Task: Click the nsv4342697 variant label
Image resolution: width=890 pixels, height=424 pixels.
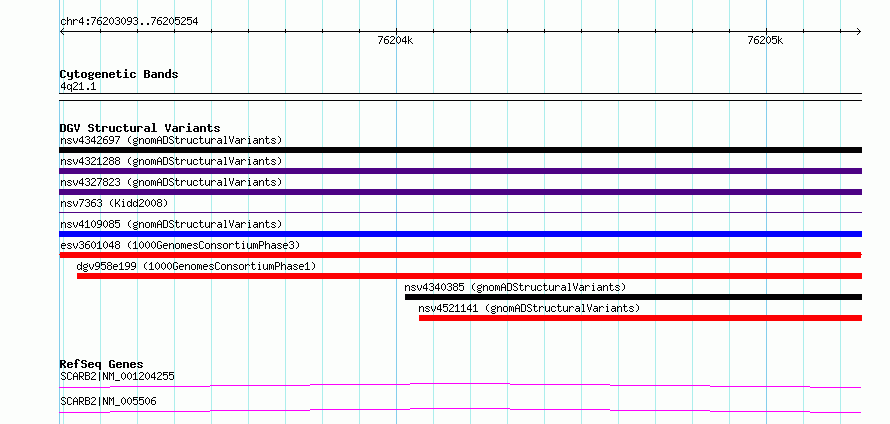Action: tap(171, 140)
